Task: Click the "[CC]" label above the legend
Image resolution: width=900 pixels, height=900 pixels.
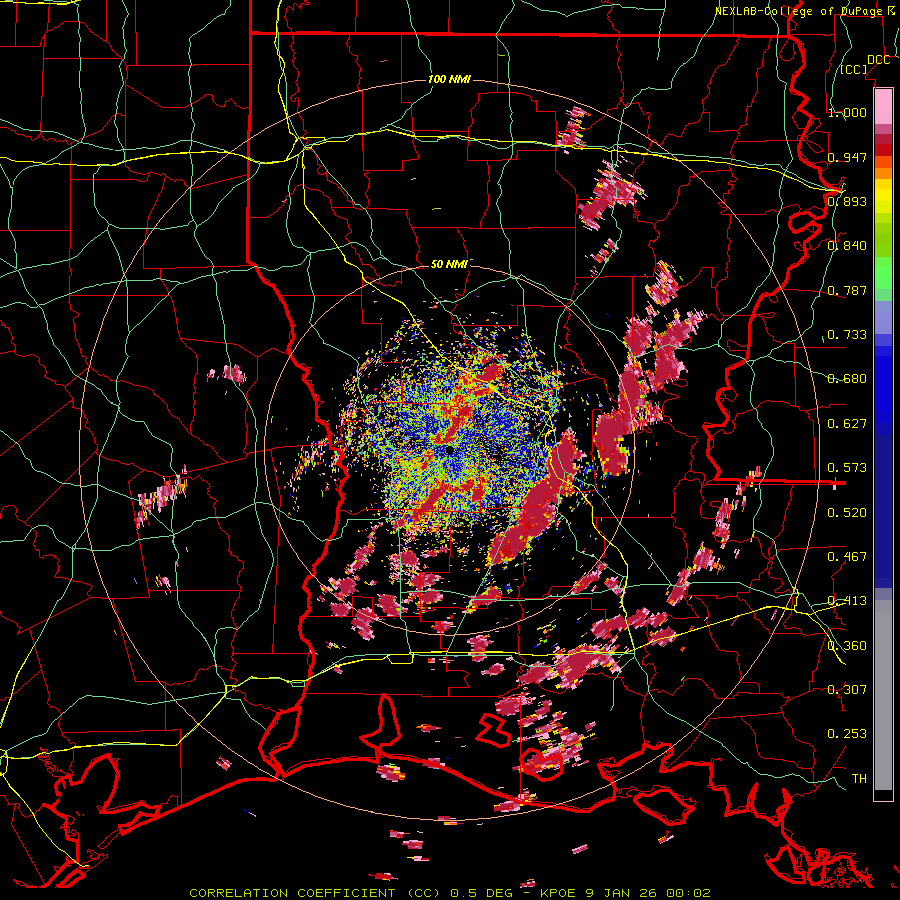Action: [854, 69]
